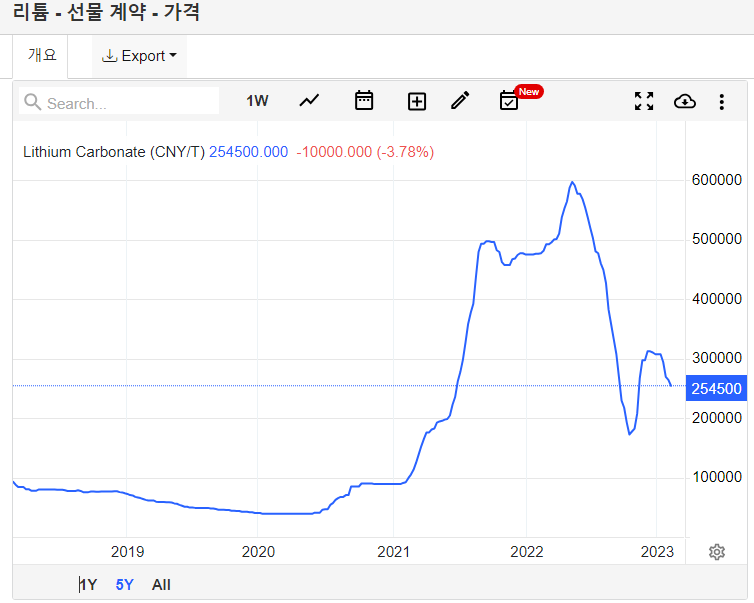Click the 500000 axis label
Viewport: 754px width, 603px height.
716,239
